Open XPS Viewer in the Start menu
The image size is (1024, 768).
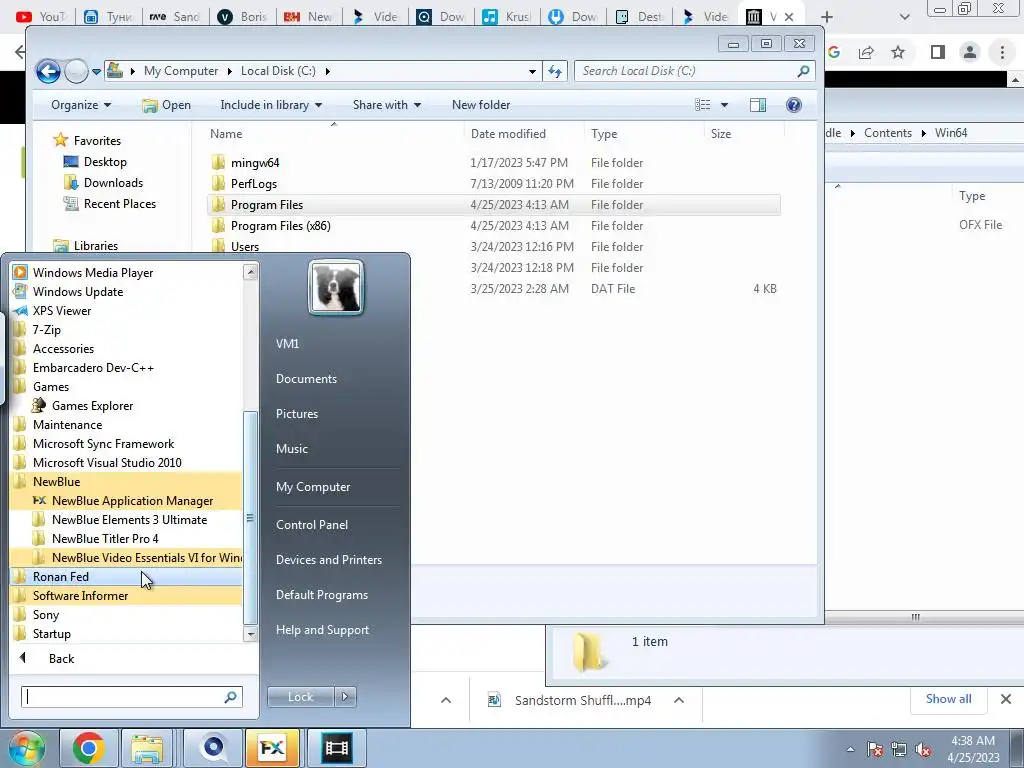[62, 310]
